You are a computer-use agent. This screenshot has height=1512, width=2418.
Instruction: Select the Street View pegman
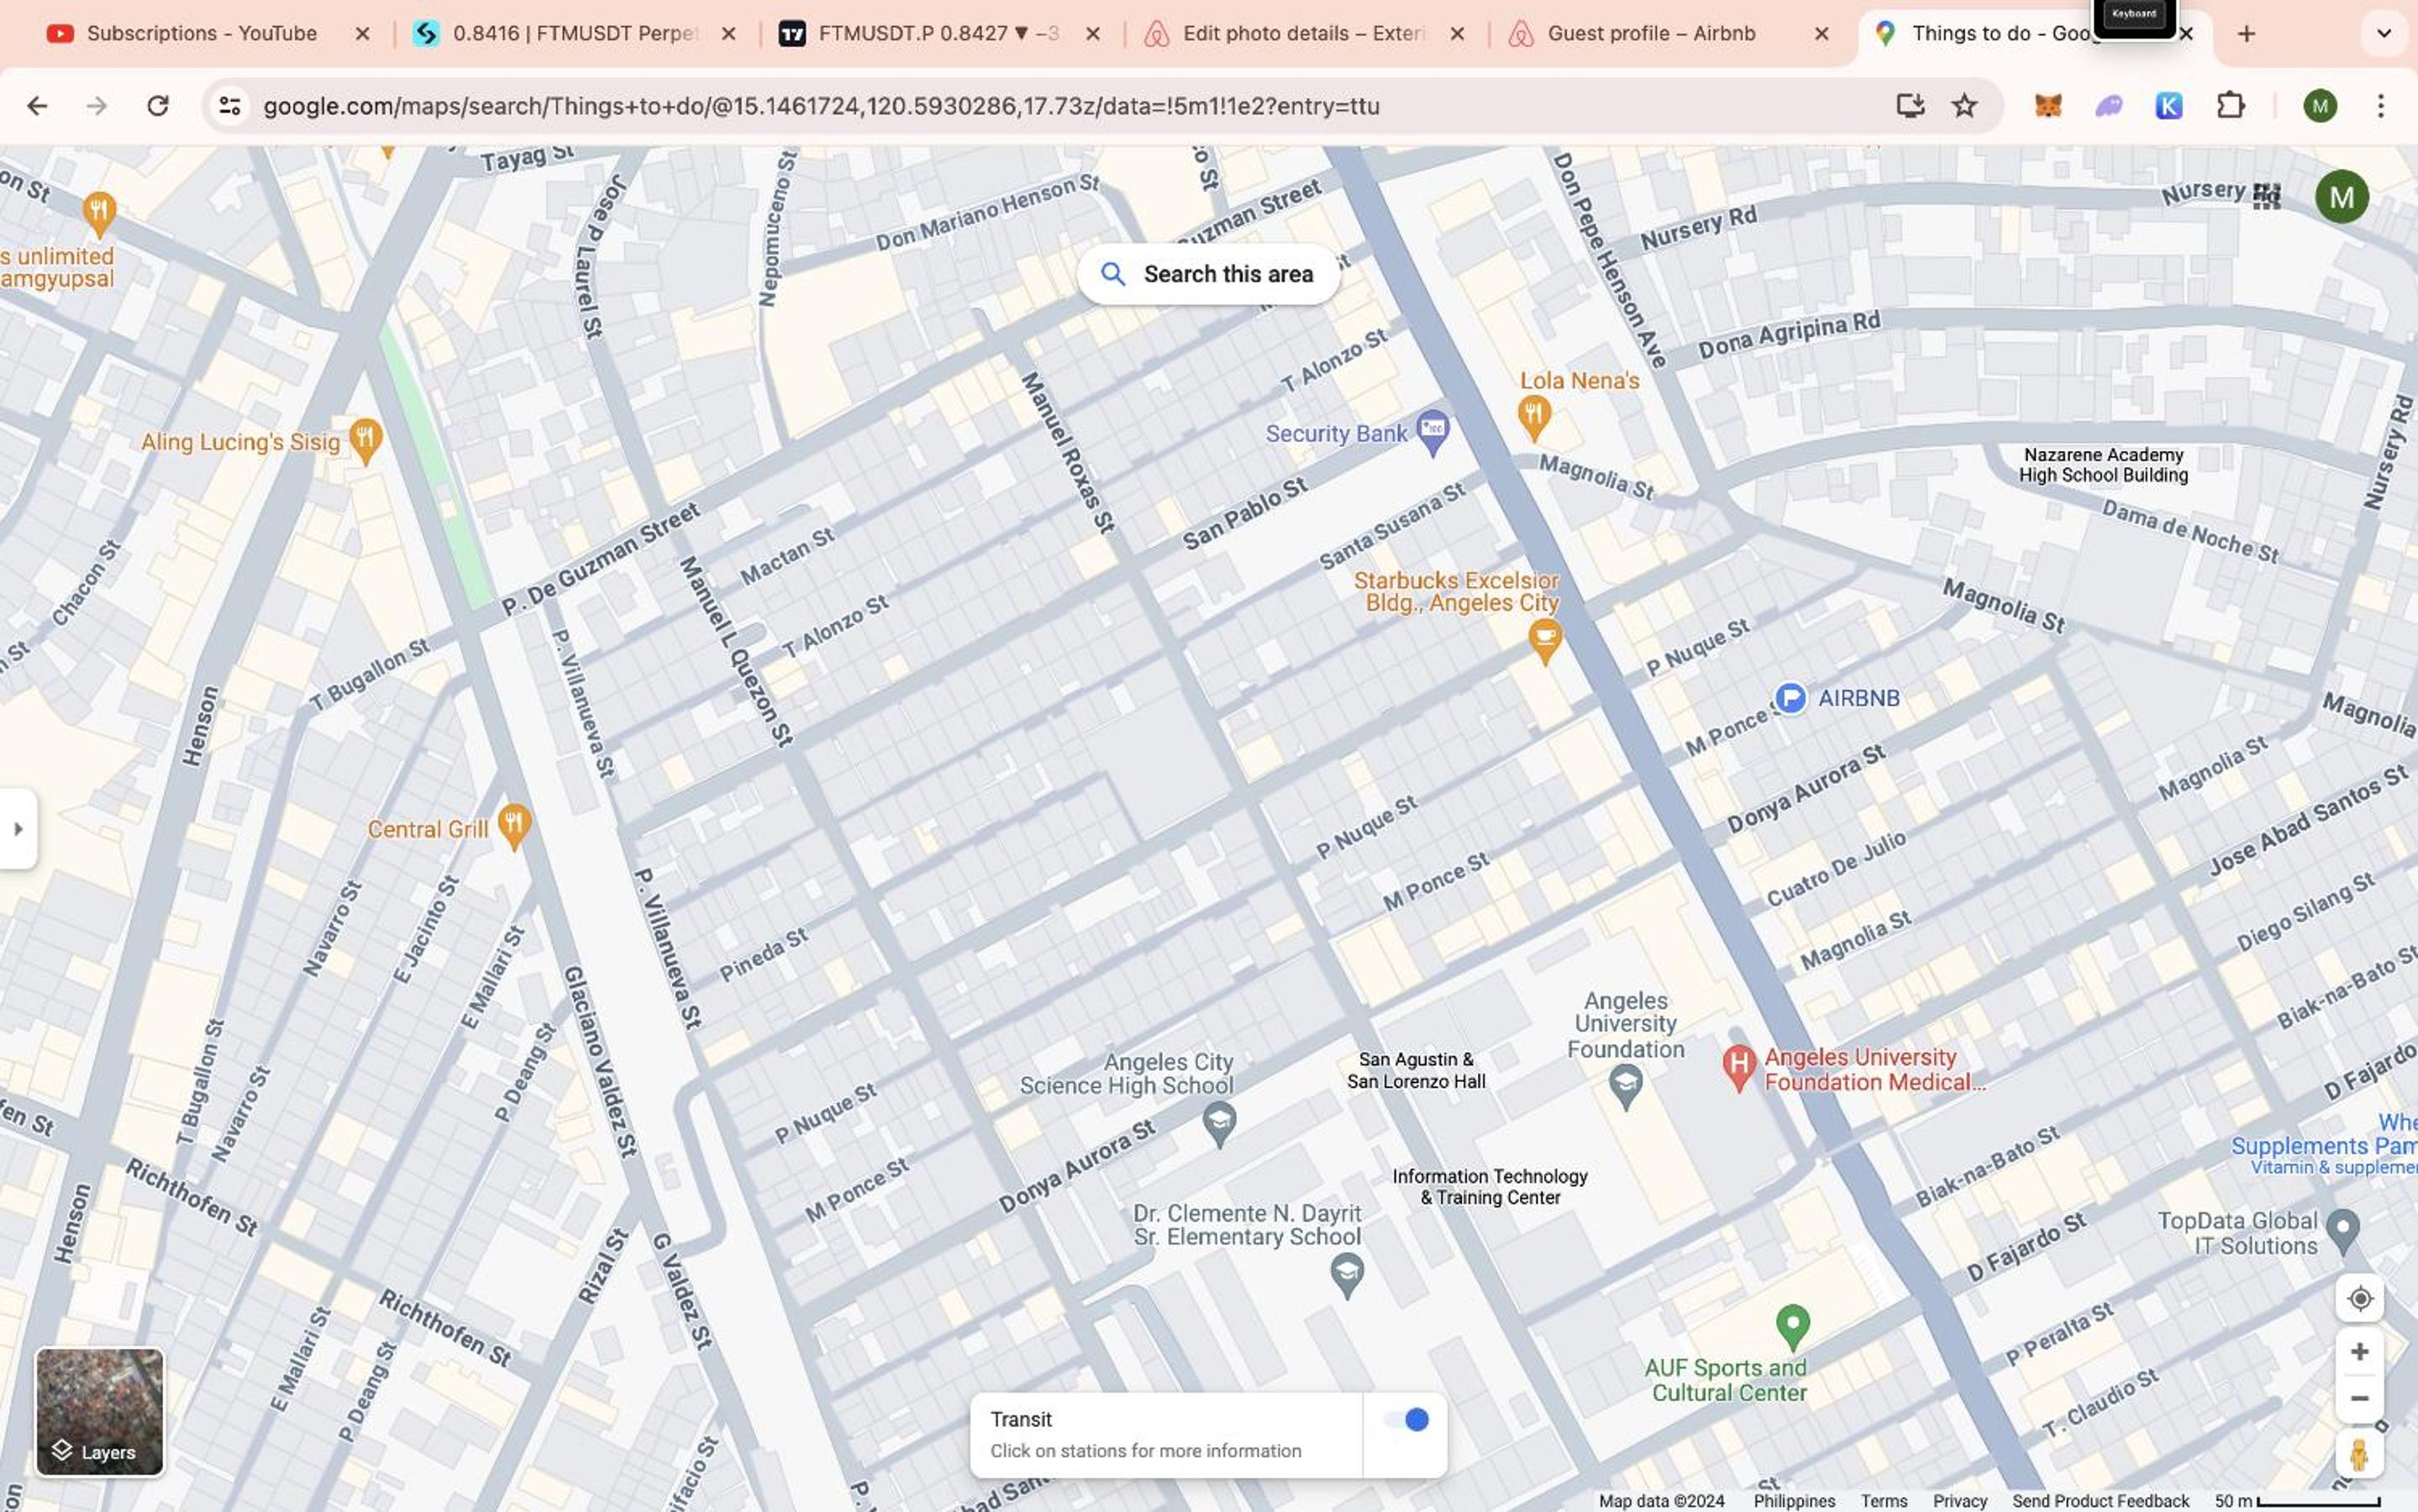pyautogui.click(x=2359, y=1454)
